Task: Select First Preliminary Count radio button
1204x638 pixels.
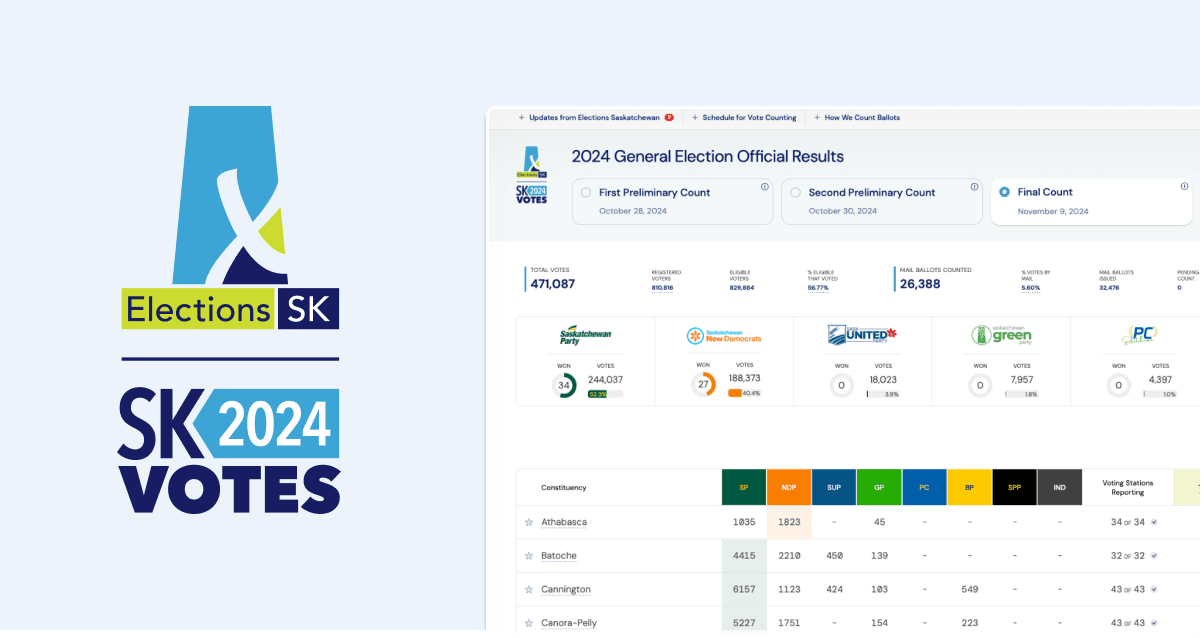Action: 586,192
